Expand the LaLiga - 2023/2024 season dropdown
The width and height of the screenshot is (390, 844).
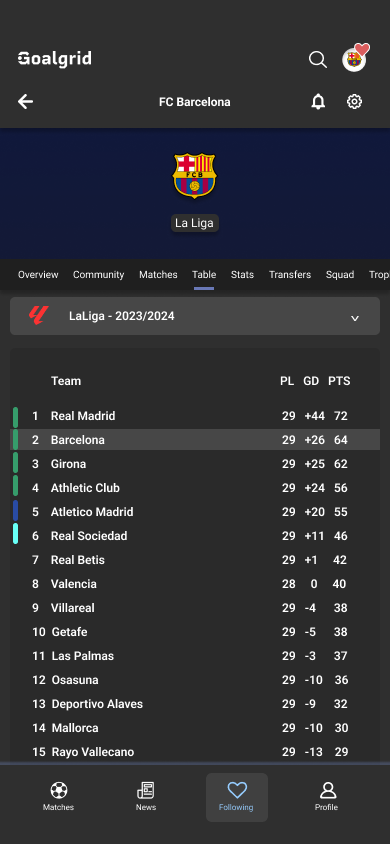[x=195, y=316]
